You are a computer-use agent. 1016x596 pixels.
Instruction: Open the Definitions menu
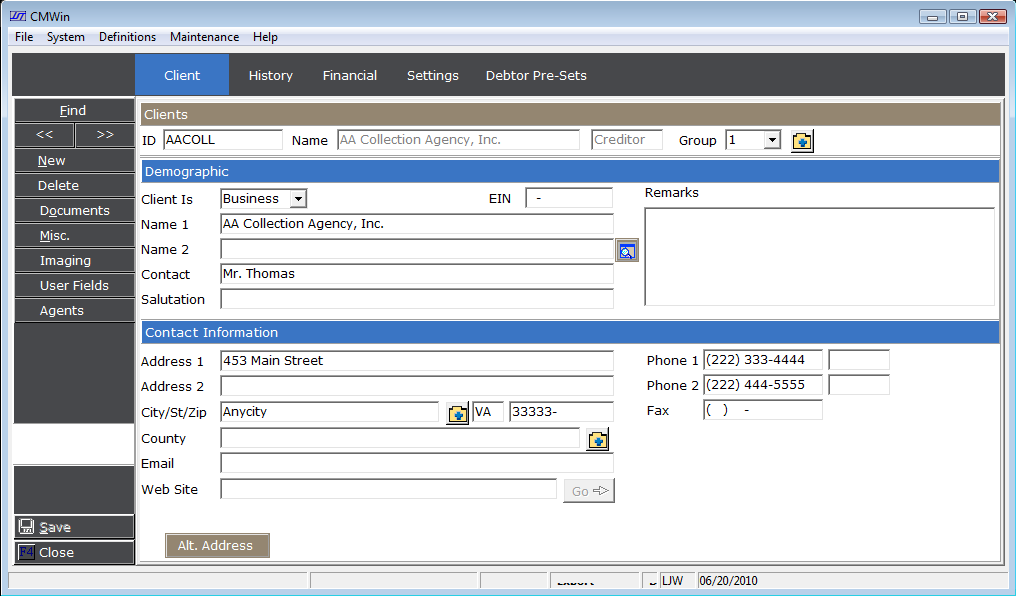(127, 37)
